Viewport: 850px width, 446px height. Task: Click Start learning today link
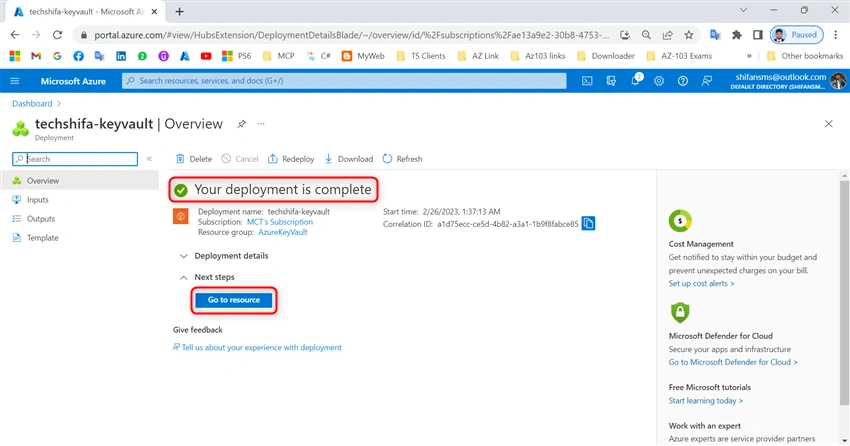coord(705,400)
